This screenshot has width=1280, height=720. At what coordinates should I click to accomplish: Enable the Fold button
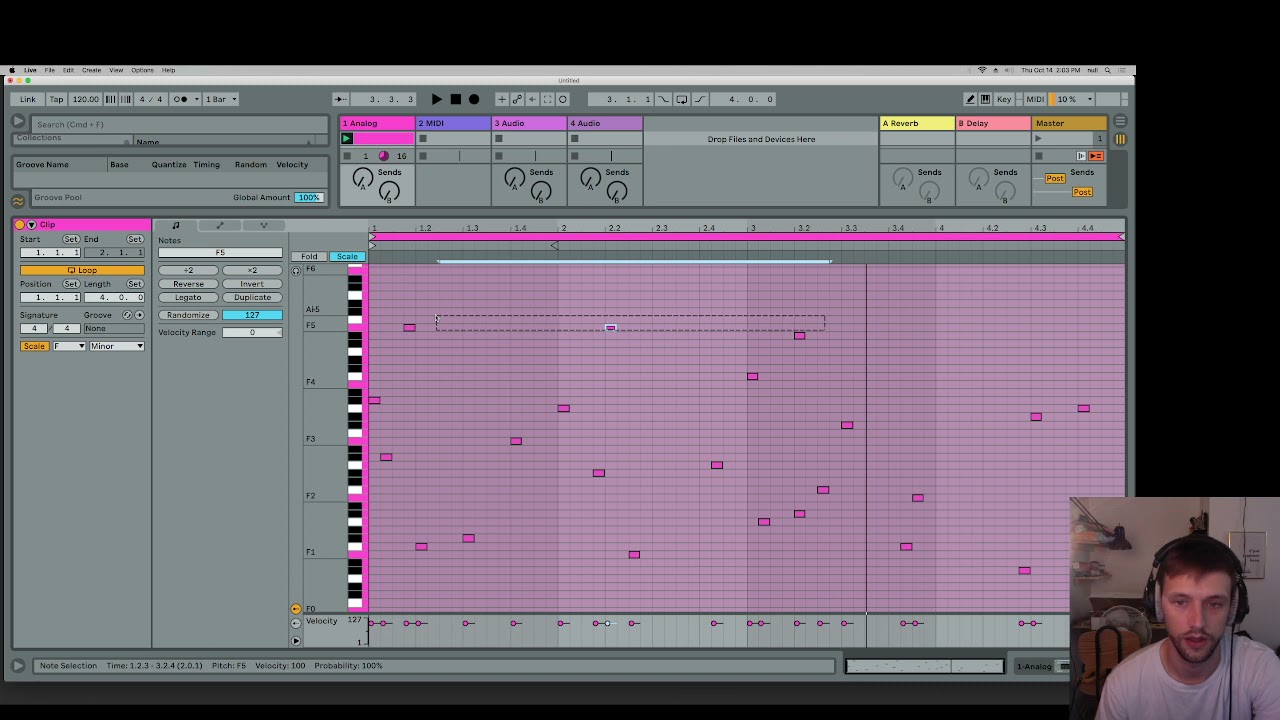click(309, 257)
